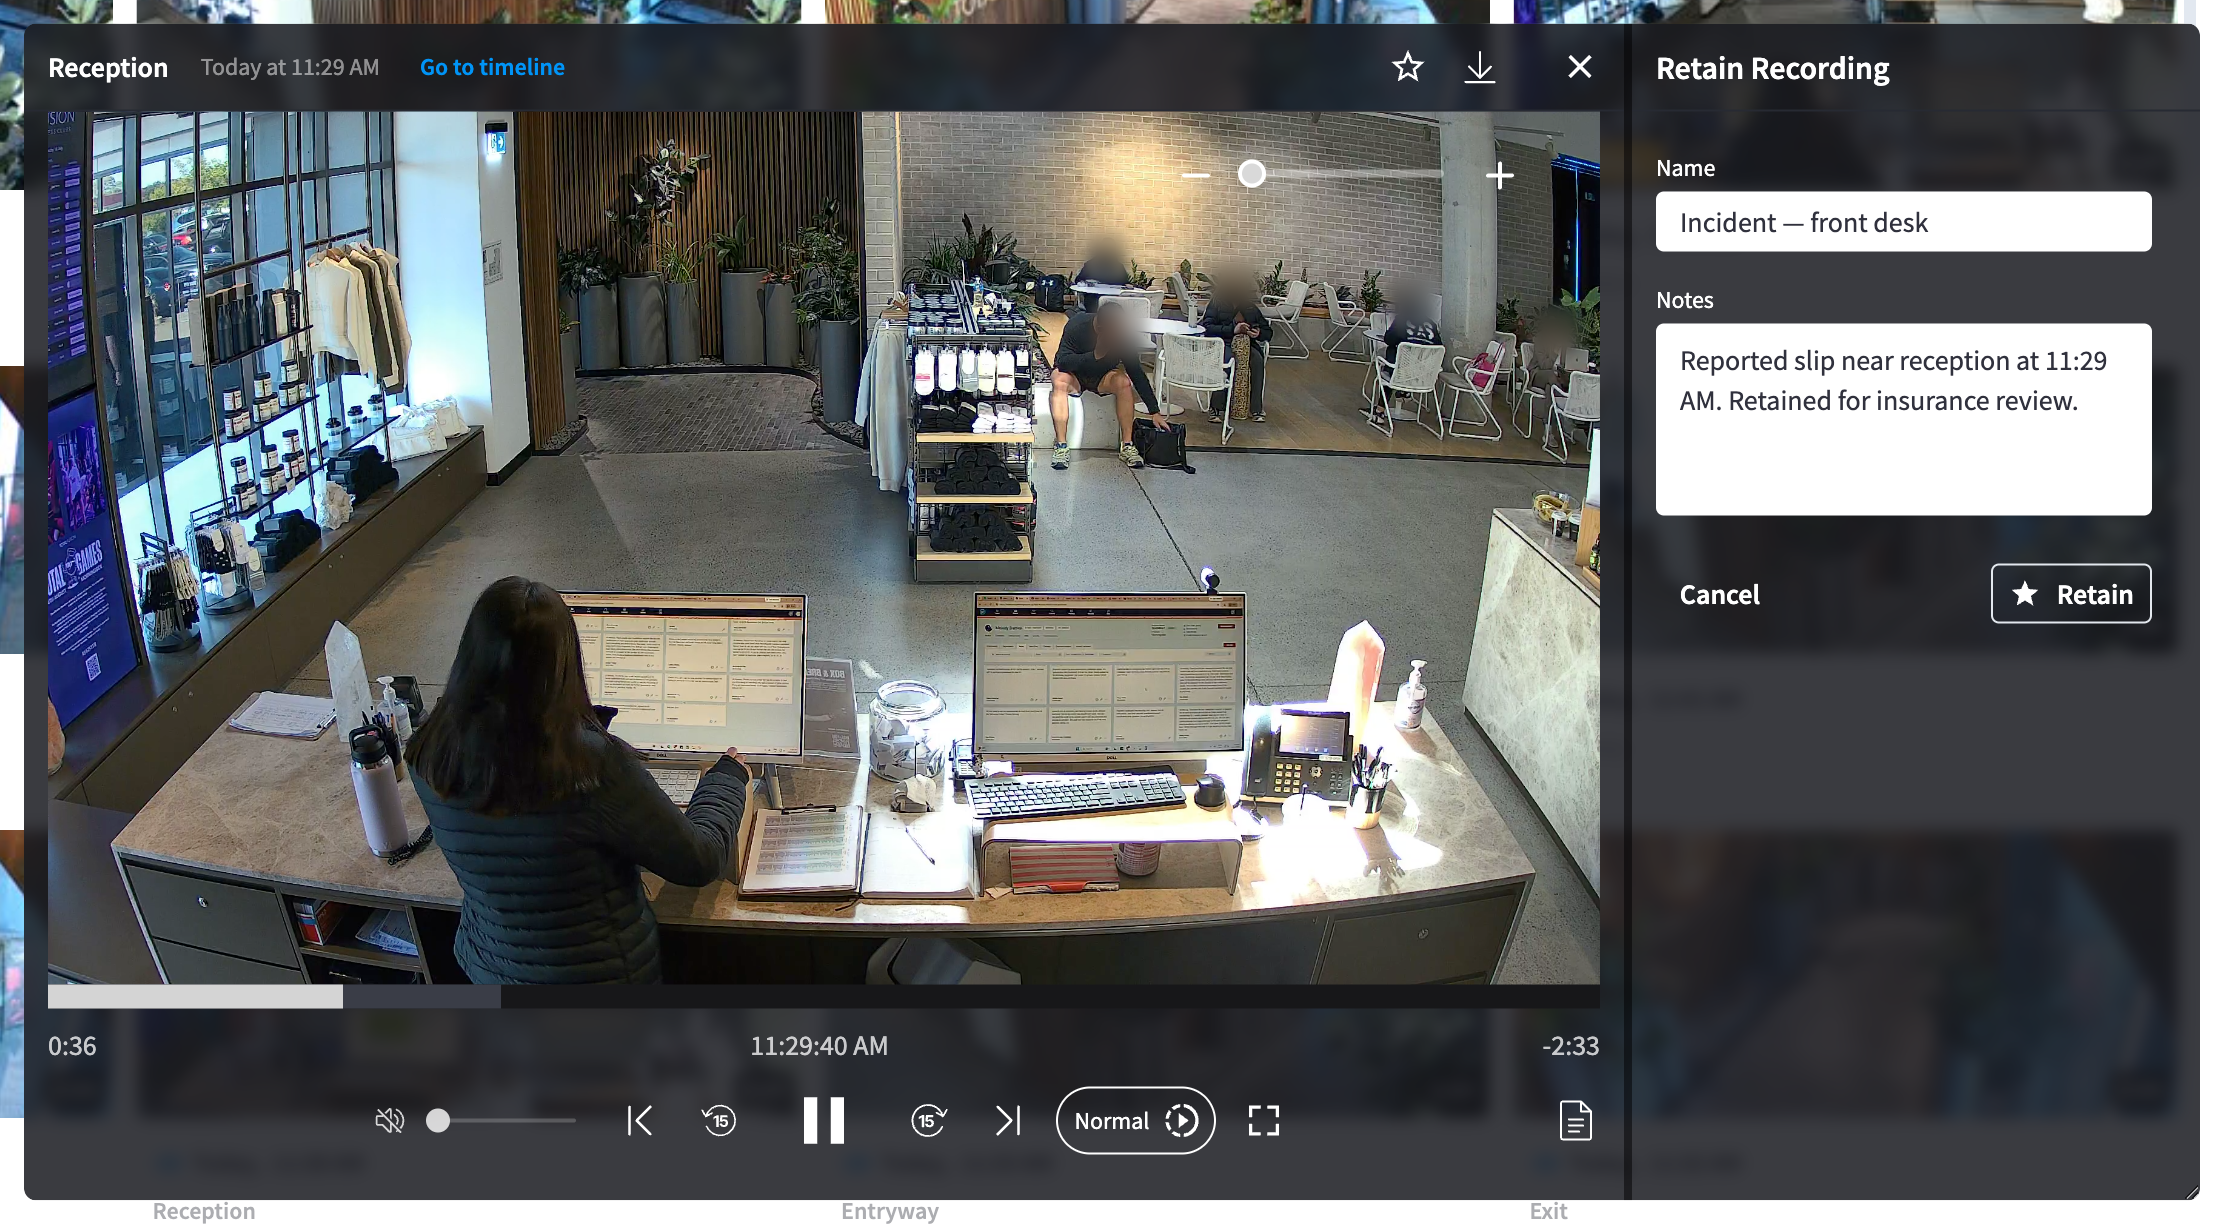The image size is (2224, 1226).
Task: Open the notes document icon
Action: click(1575, 1121)
